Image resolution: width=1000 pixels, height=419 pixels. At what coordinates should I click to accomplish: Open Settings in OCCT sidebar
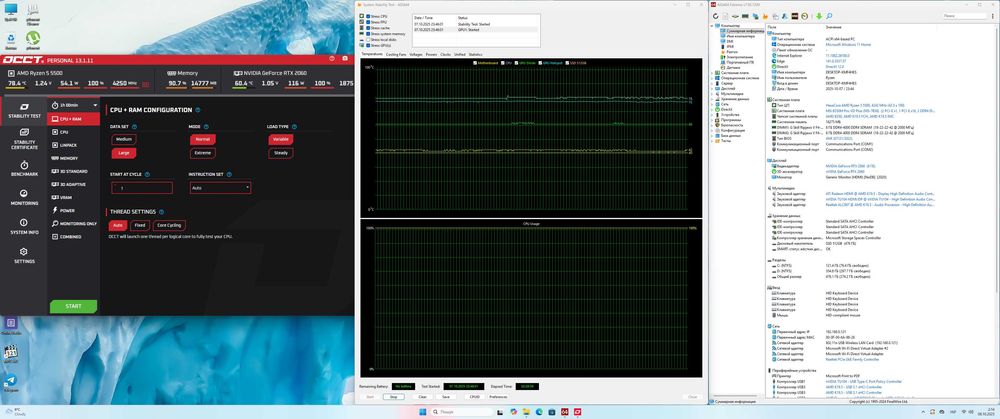[24, 256]
